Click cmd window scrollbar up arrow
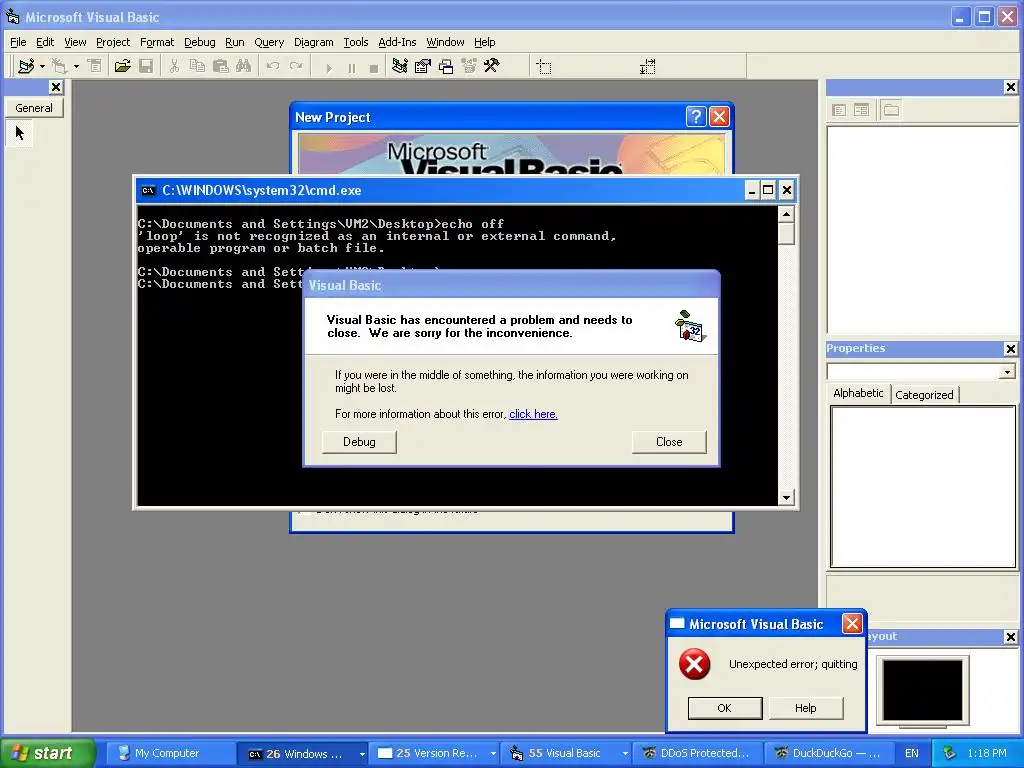 coord(786,214)
